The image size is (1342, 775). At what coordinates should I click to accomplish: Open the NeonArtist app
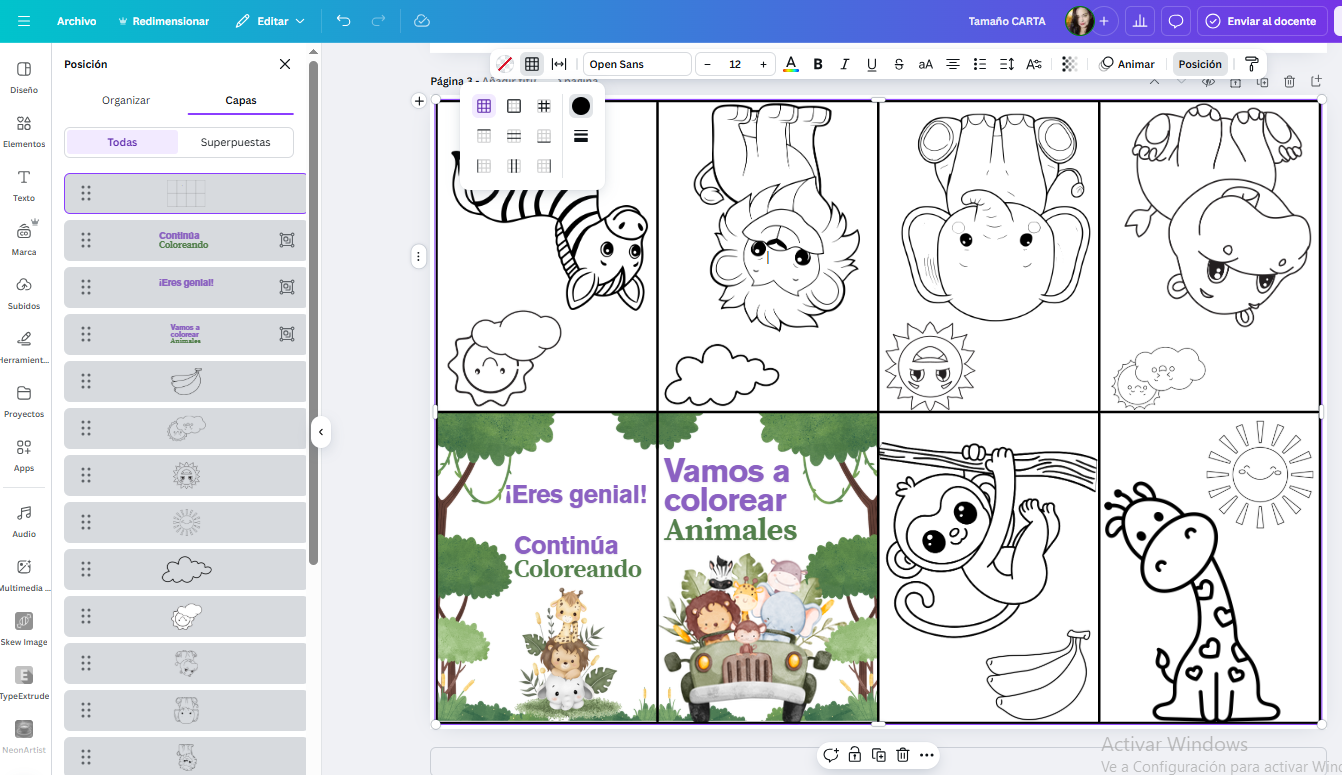(24, 737)
